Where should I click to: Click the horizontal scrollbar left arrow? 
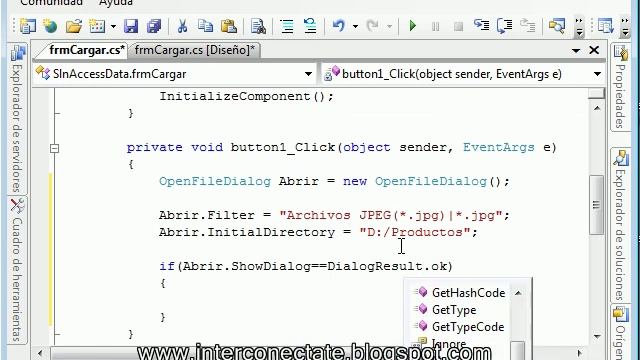click(40, 353)
